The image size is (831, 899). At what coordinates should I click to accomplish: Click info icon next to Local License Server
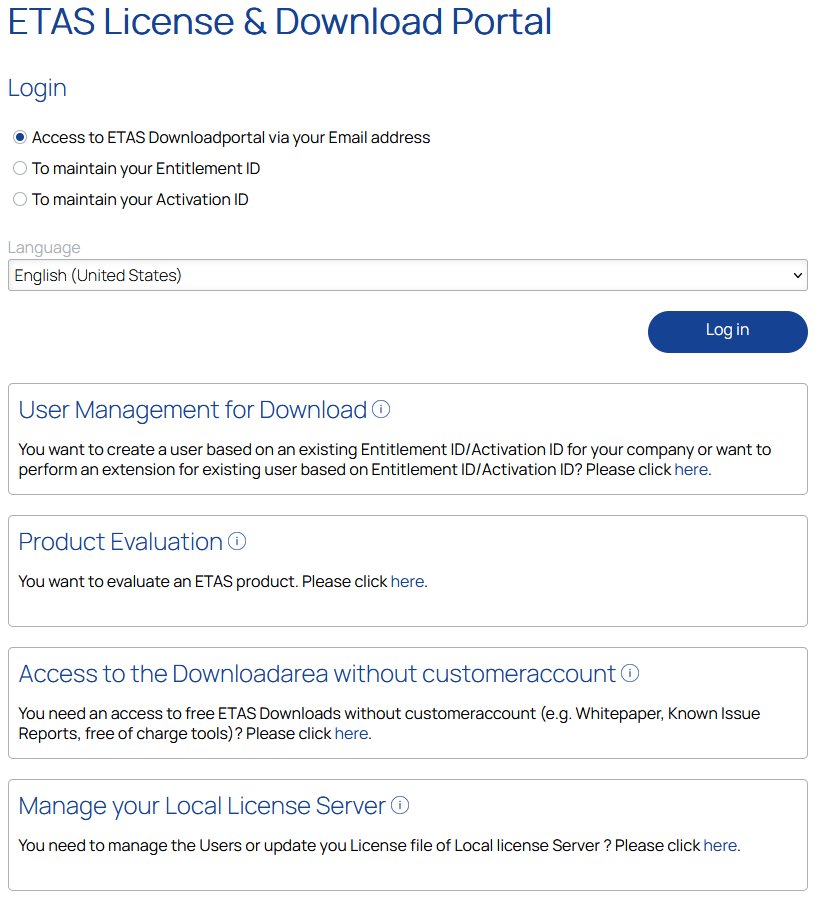[400, 805]
